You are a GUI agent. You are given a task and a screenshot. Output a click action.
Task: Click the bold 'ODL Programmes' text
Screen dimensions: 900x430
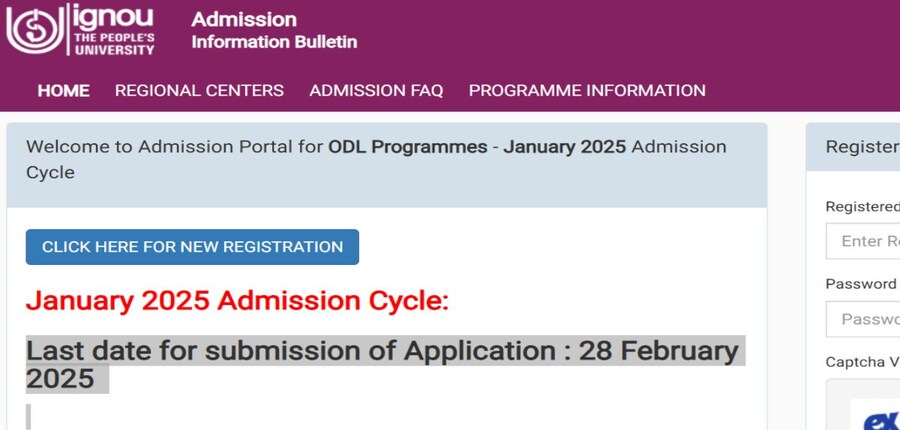tap(408, 147)
